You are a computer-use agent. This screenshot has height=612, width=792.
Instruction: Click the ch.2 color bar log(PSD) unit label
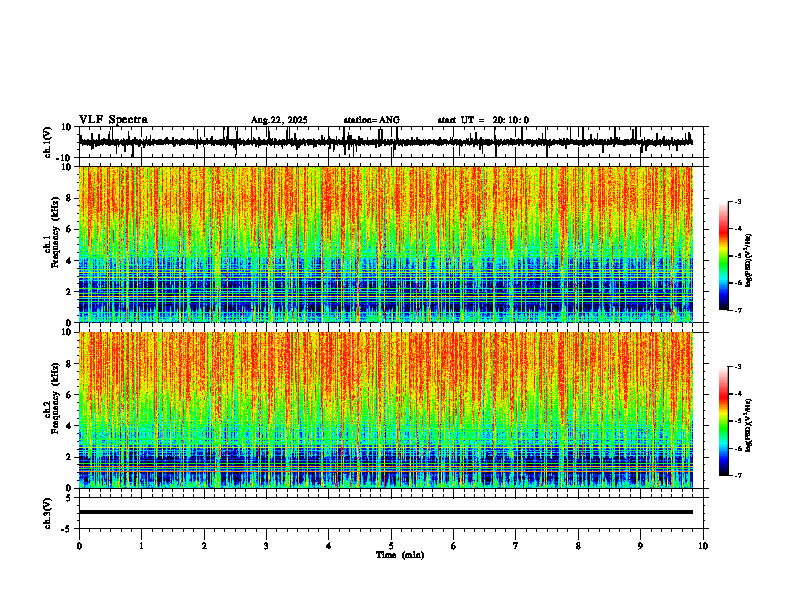748,425
